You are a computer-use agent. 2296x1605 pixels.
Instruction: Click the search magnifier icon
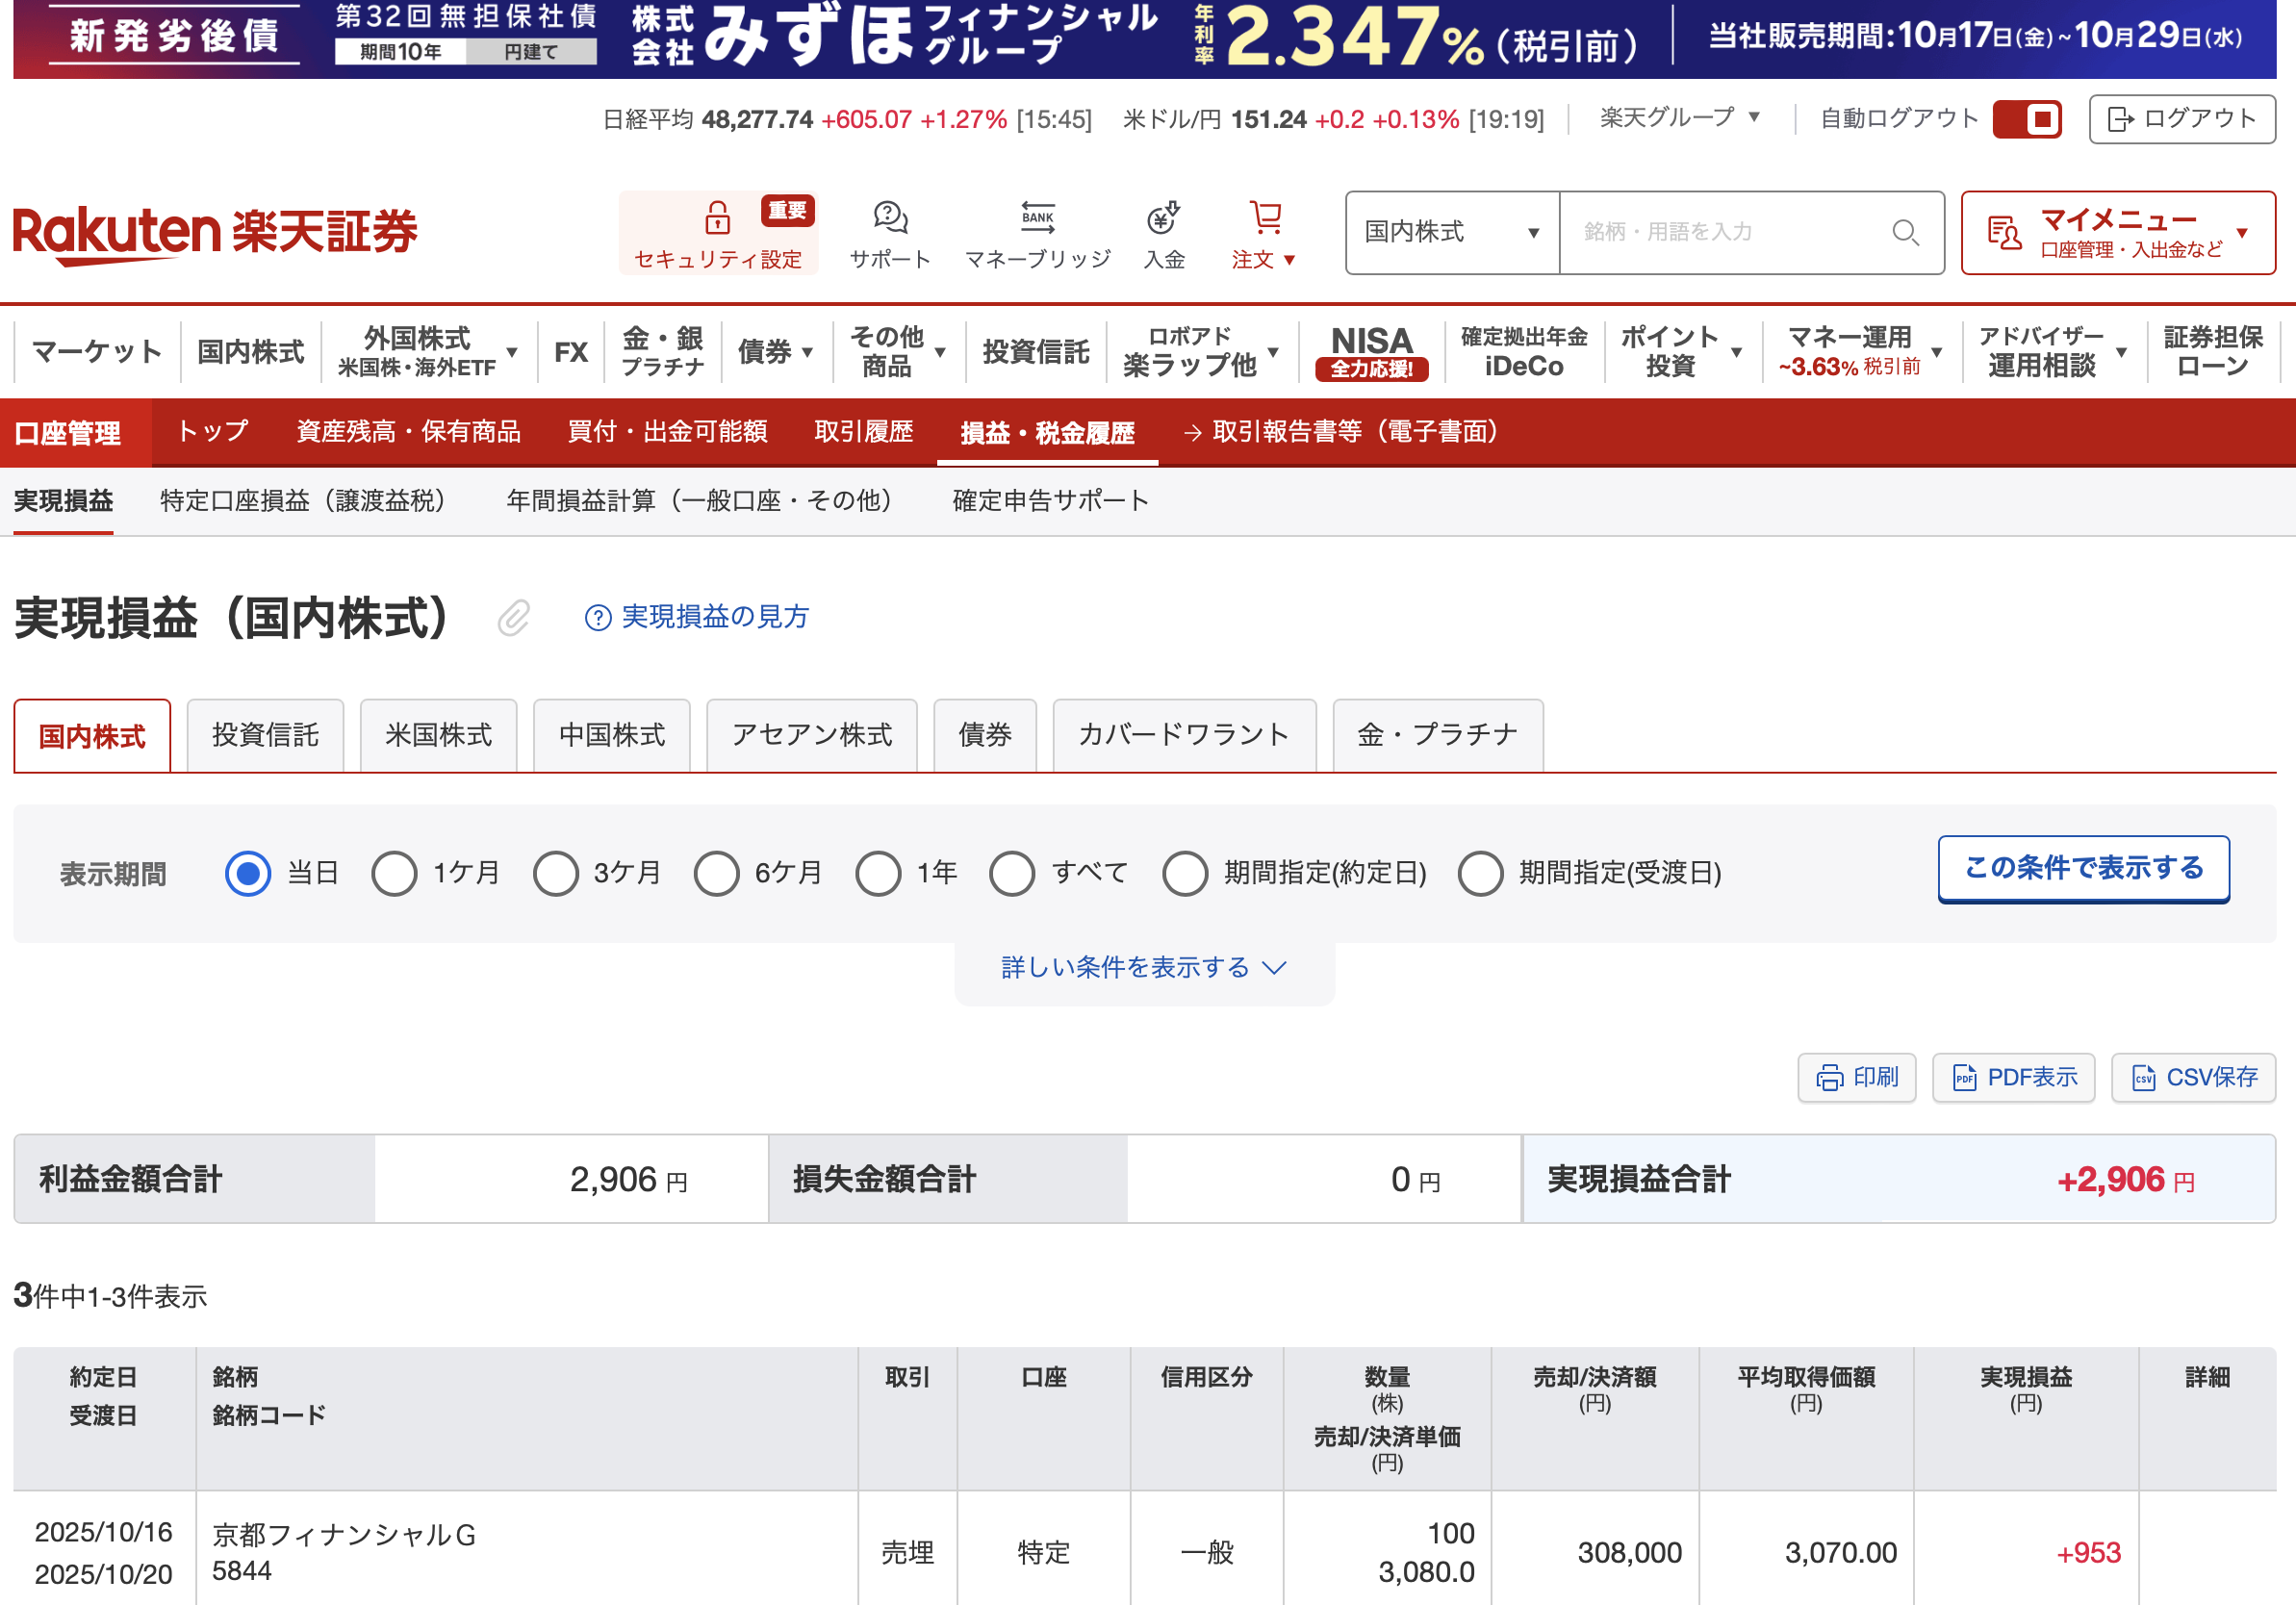1904,233
